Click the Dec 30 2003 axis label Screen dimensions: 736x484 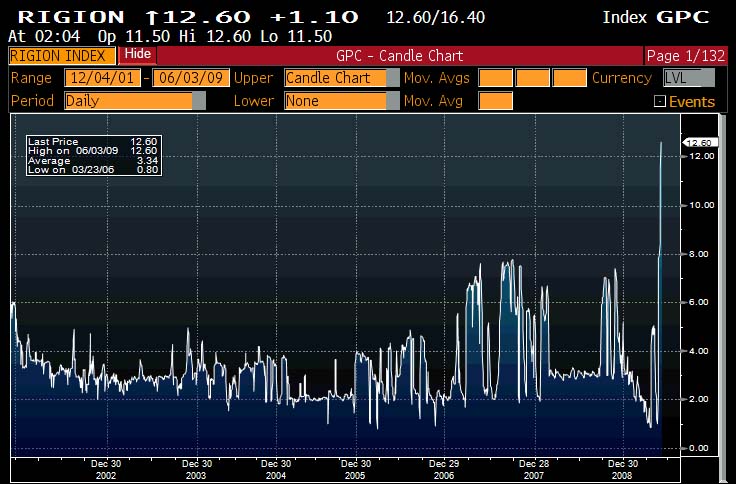[196, 469]
